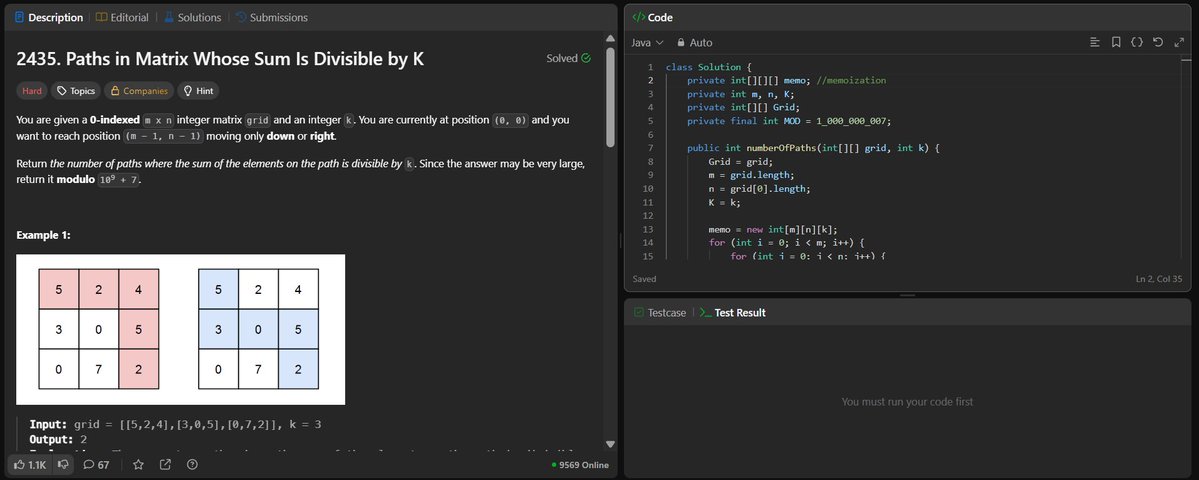Screen dimensions: 1199x480
Task: Click the question mark feedback icon
Action: click(192, 464)
